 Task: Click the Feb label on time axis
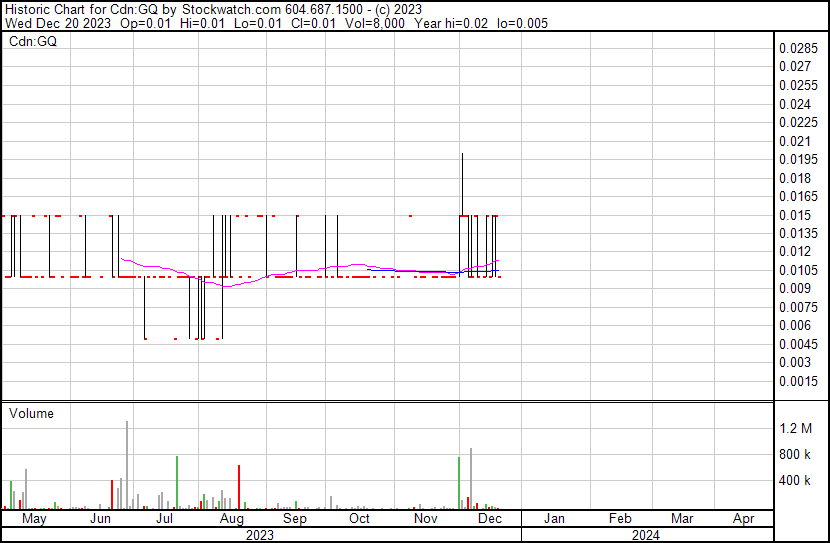(x=619, y=519)
